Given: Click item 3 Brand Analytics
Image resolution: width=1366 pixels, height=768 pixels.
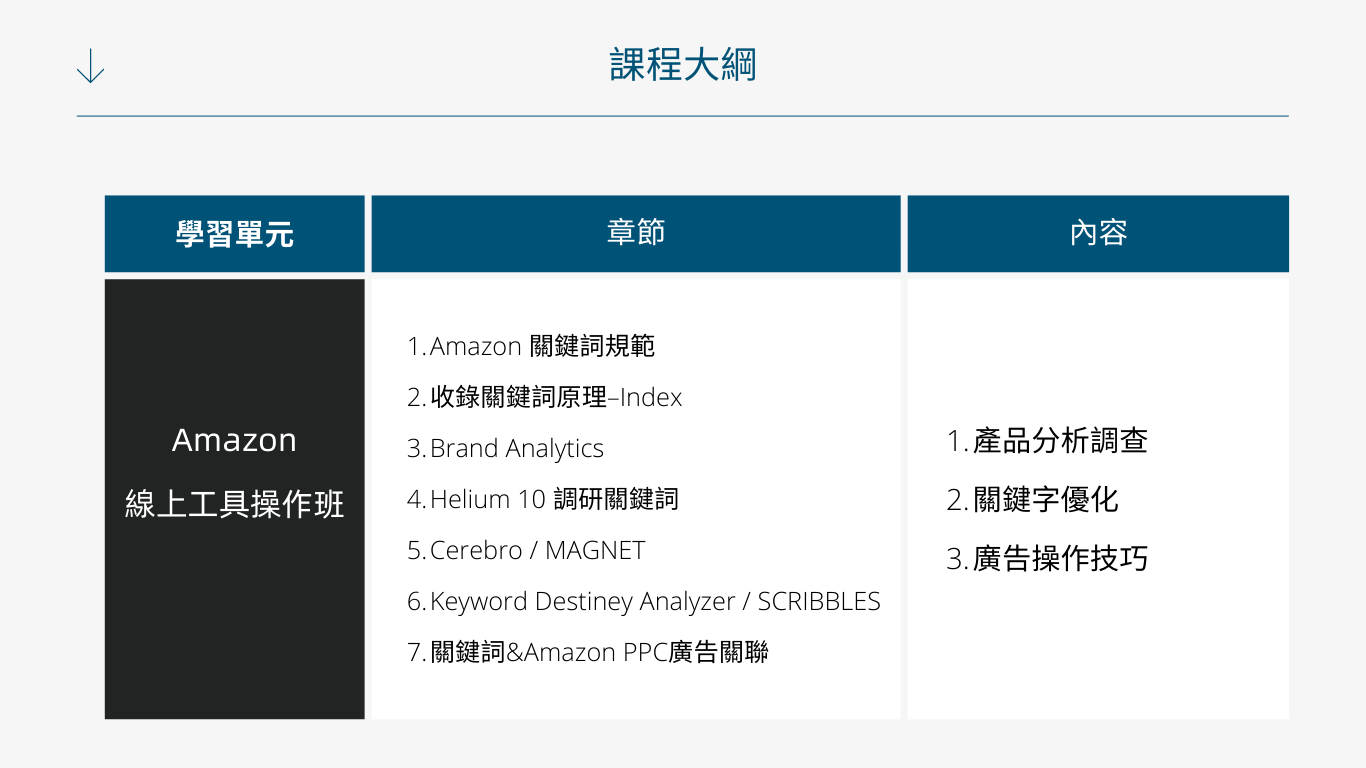Looking at the screenshot, I should 506,448.
